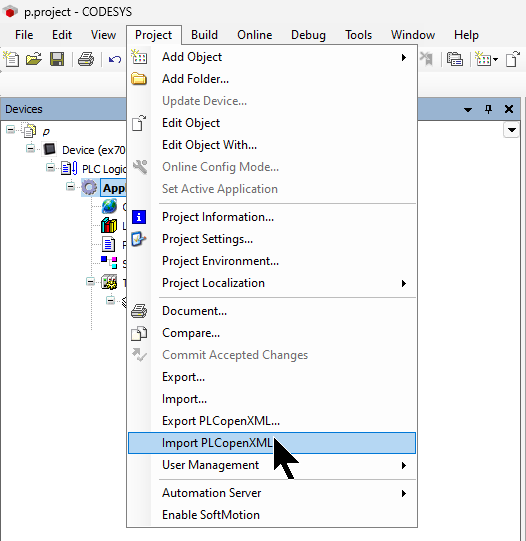This screenshot has width=526, height=541.
Task: Click the New Project toolbar icon
Action: tap(11, 59)
